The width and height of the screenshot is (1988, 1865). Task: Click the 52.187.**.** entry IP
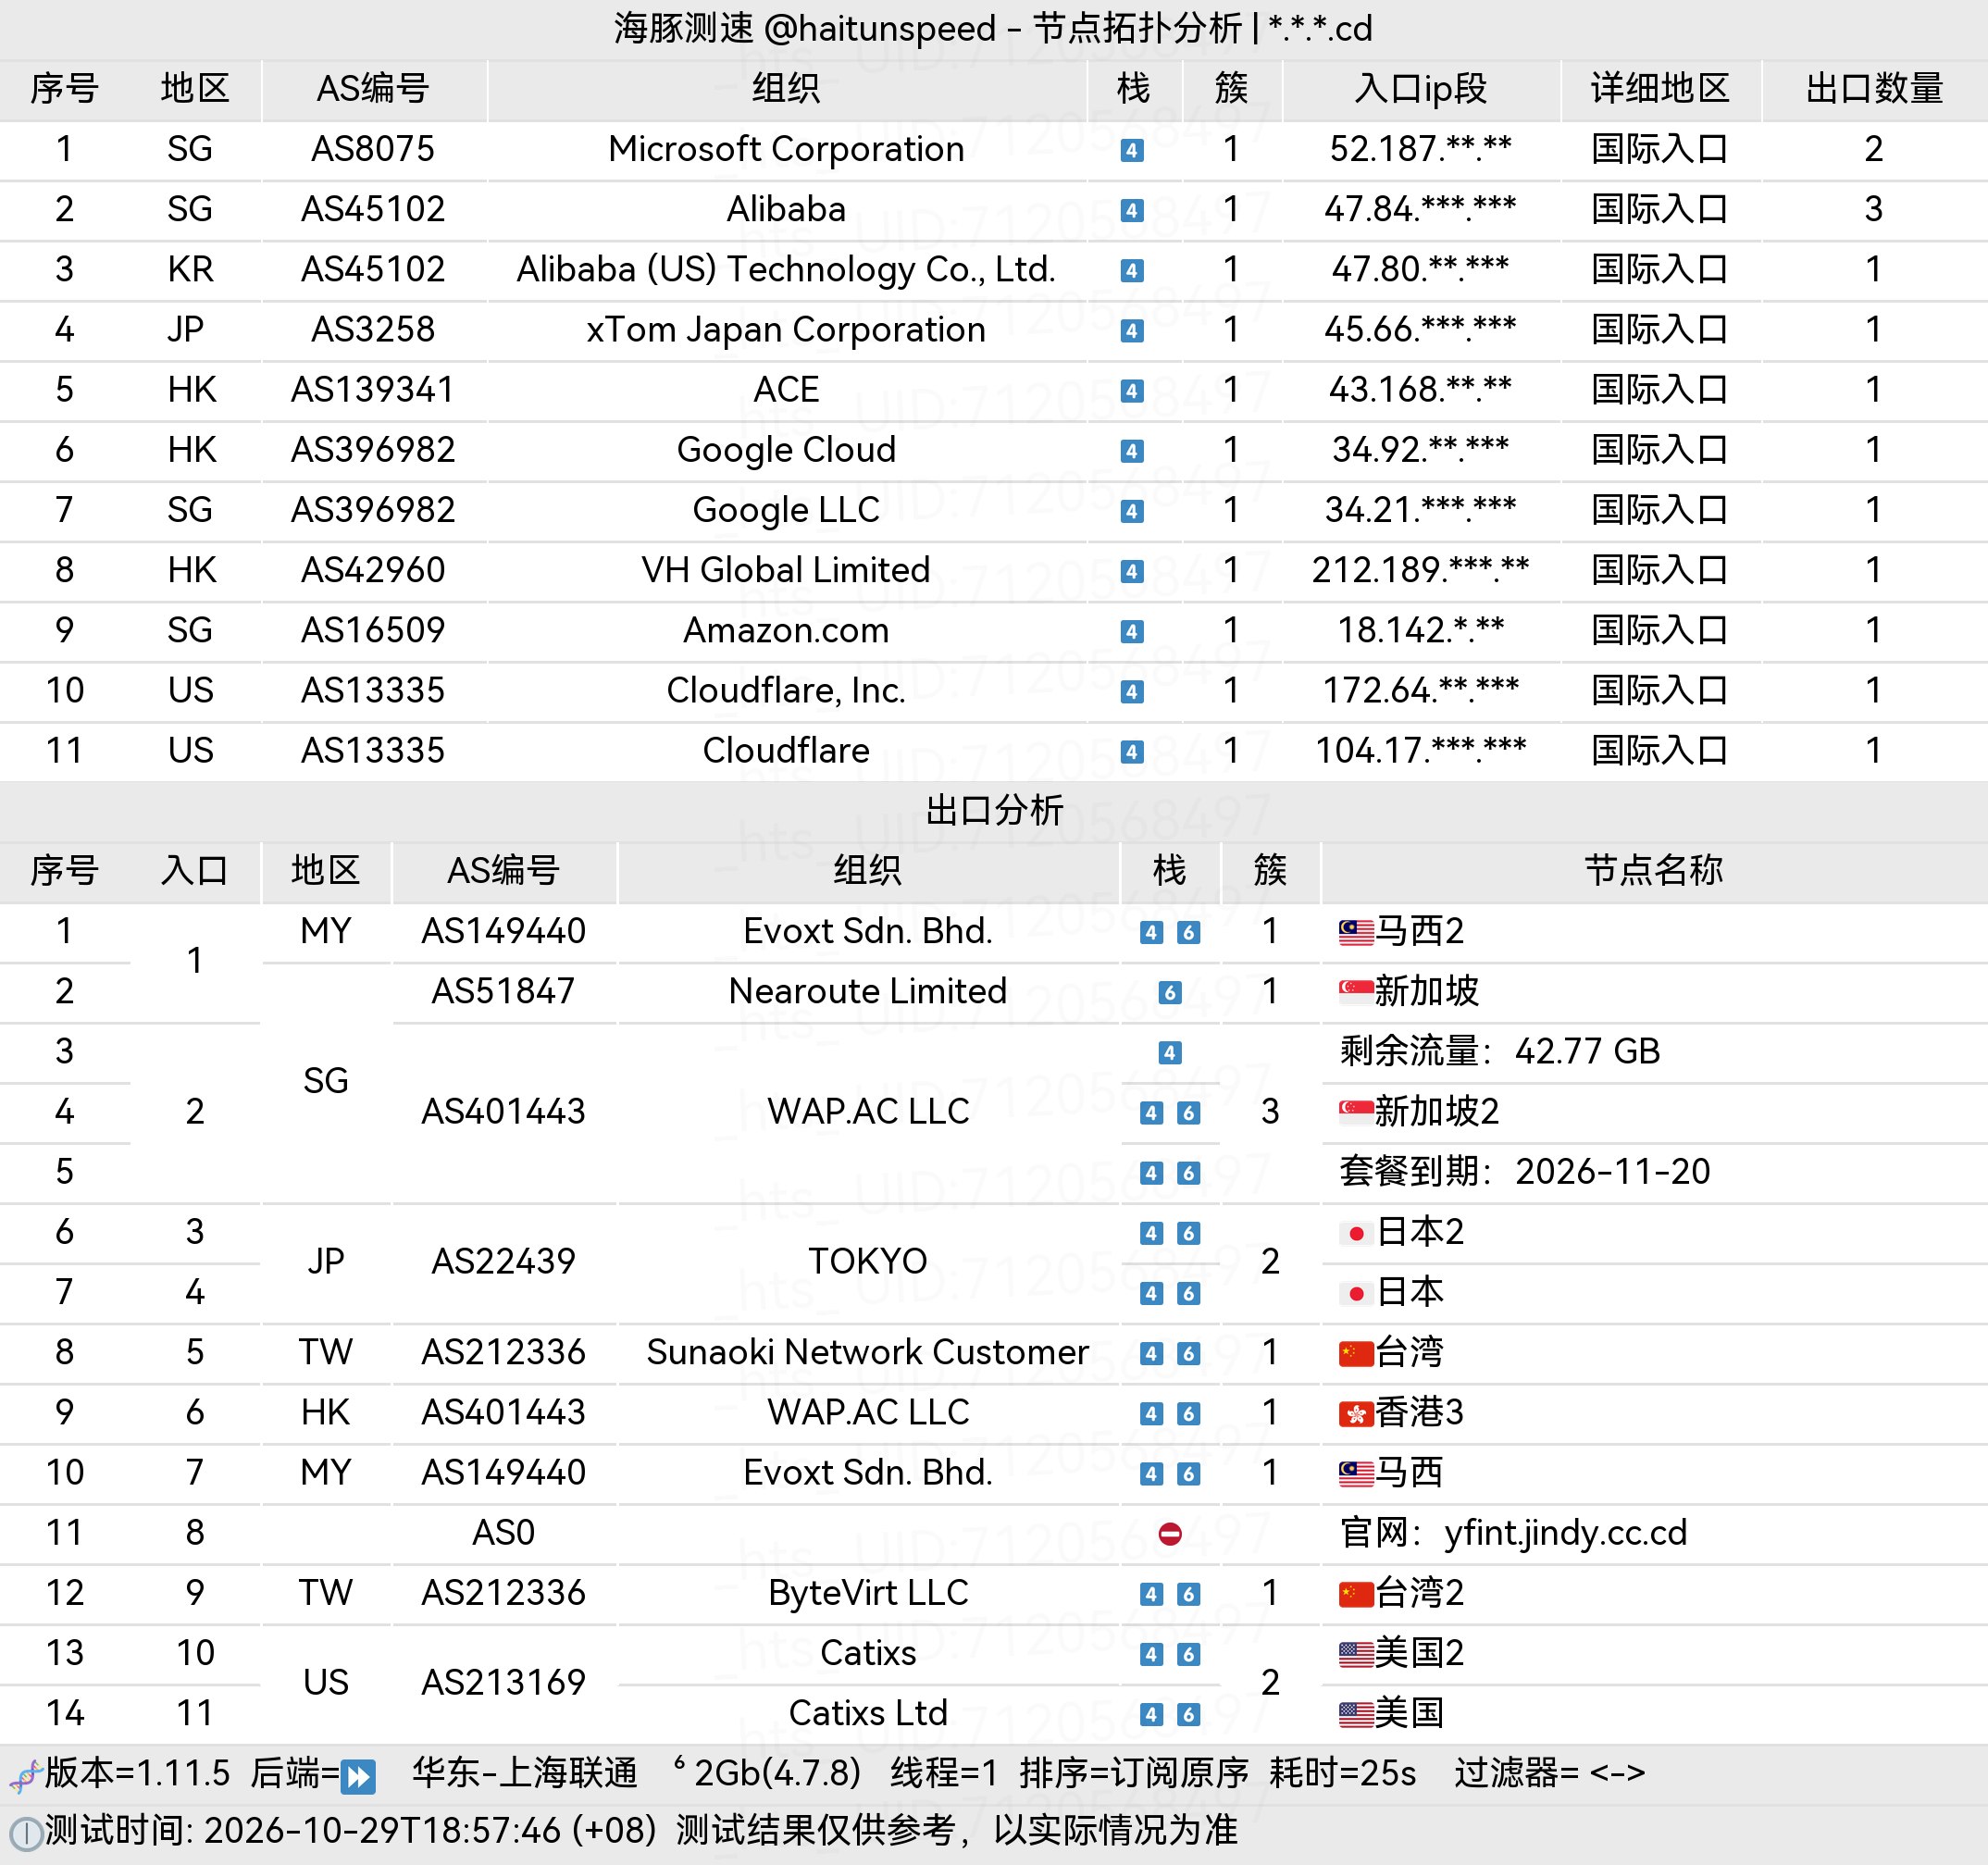[x=1421, y=149]
